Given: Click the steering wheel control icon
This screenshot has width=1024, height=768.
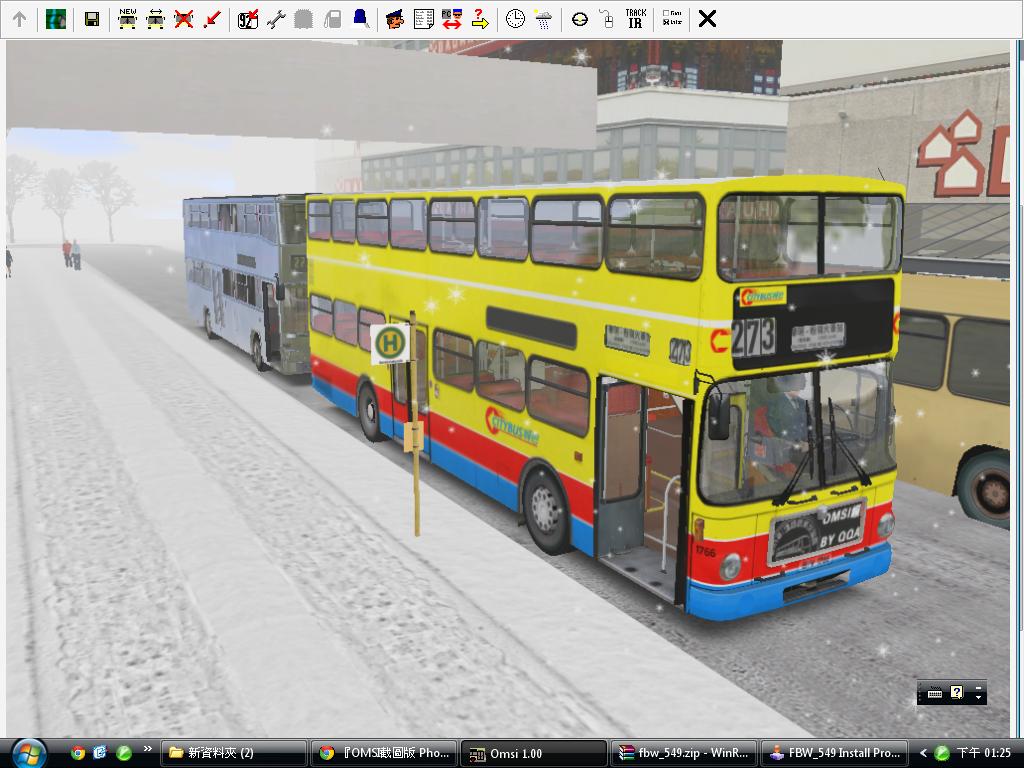Looking at the screenshot, I should 579,19.
